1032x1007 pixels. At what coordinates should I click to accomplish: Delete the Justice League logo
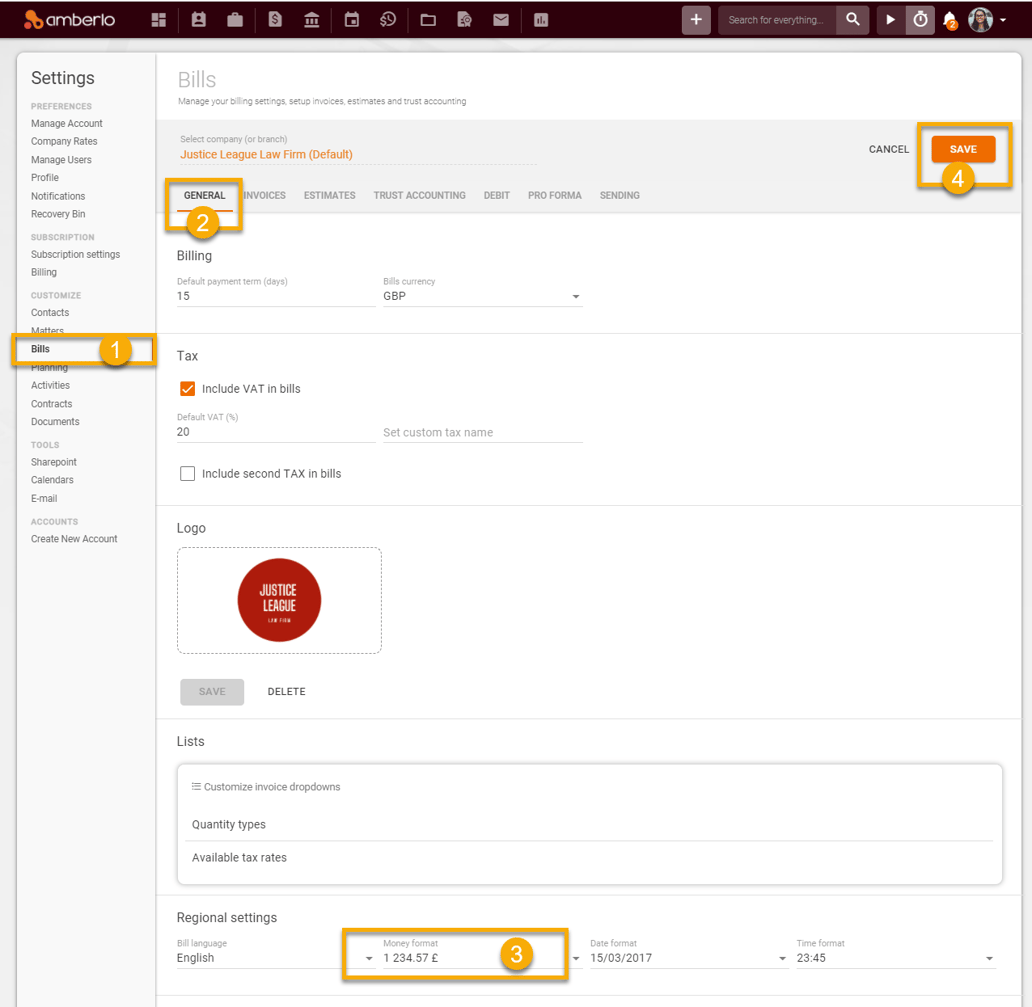pyautogui.click(x=286, y=691)
